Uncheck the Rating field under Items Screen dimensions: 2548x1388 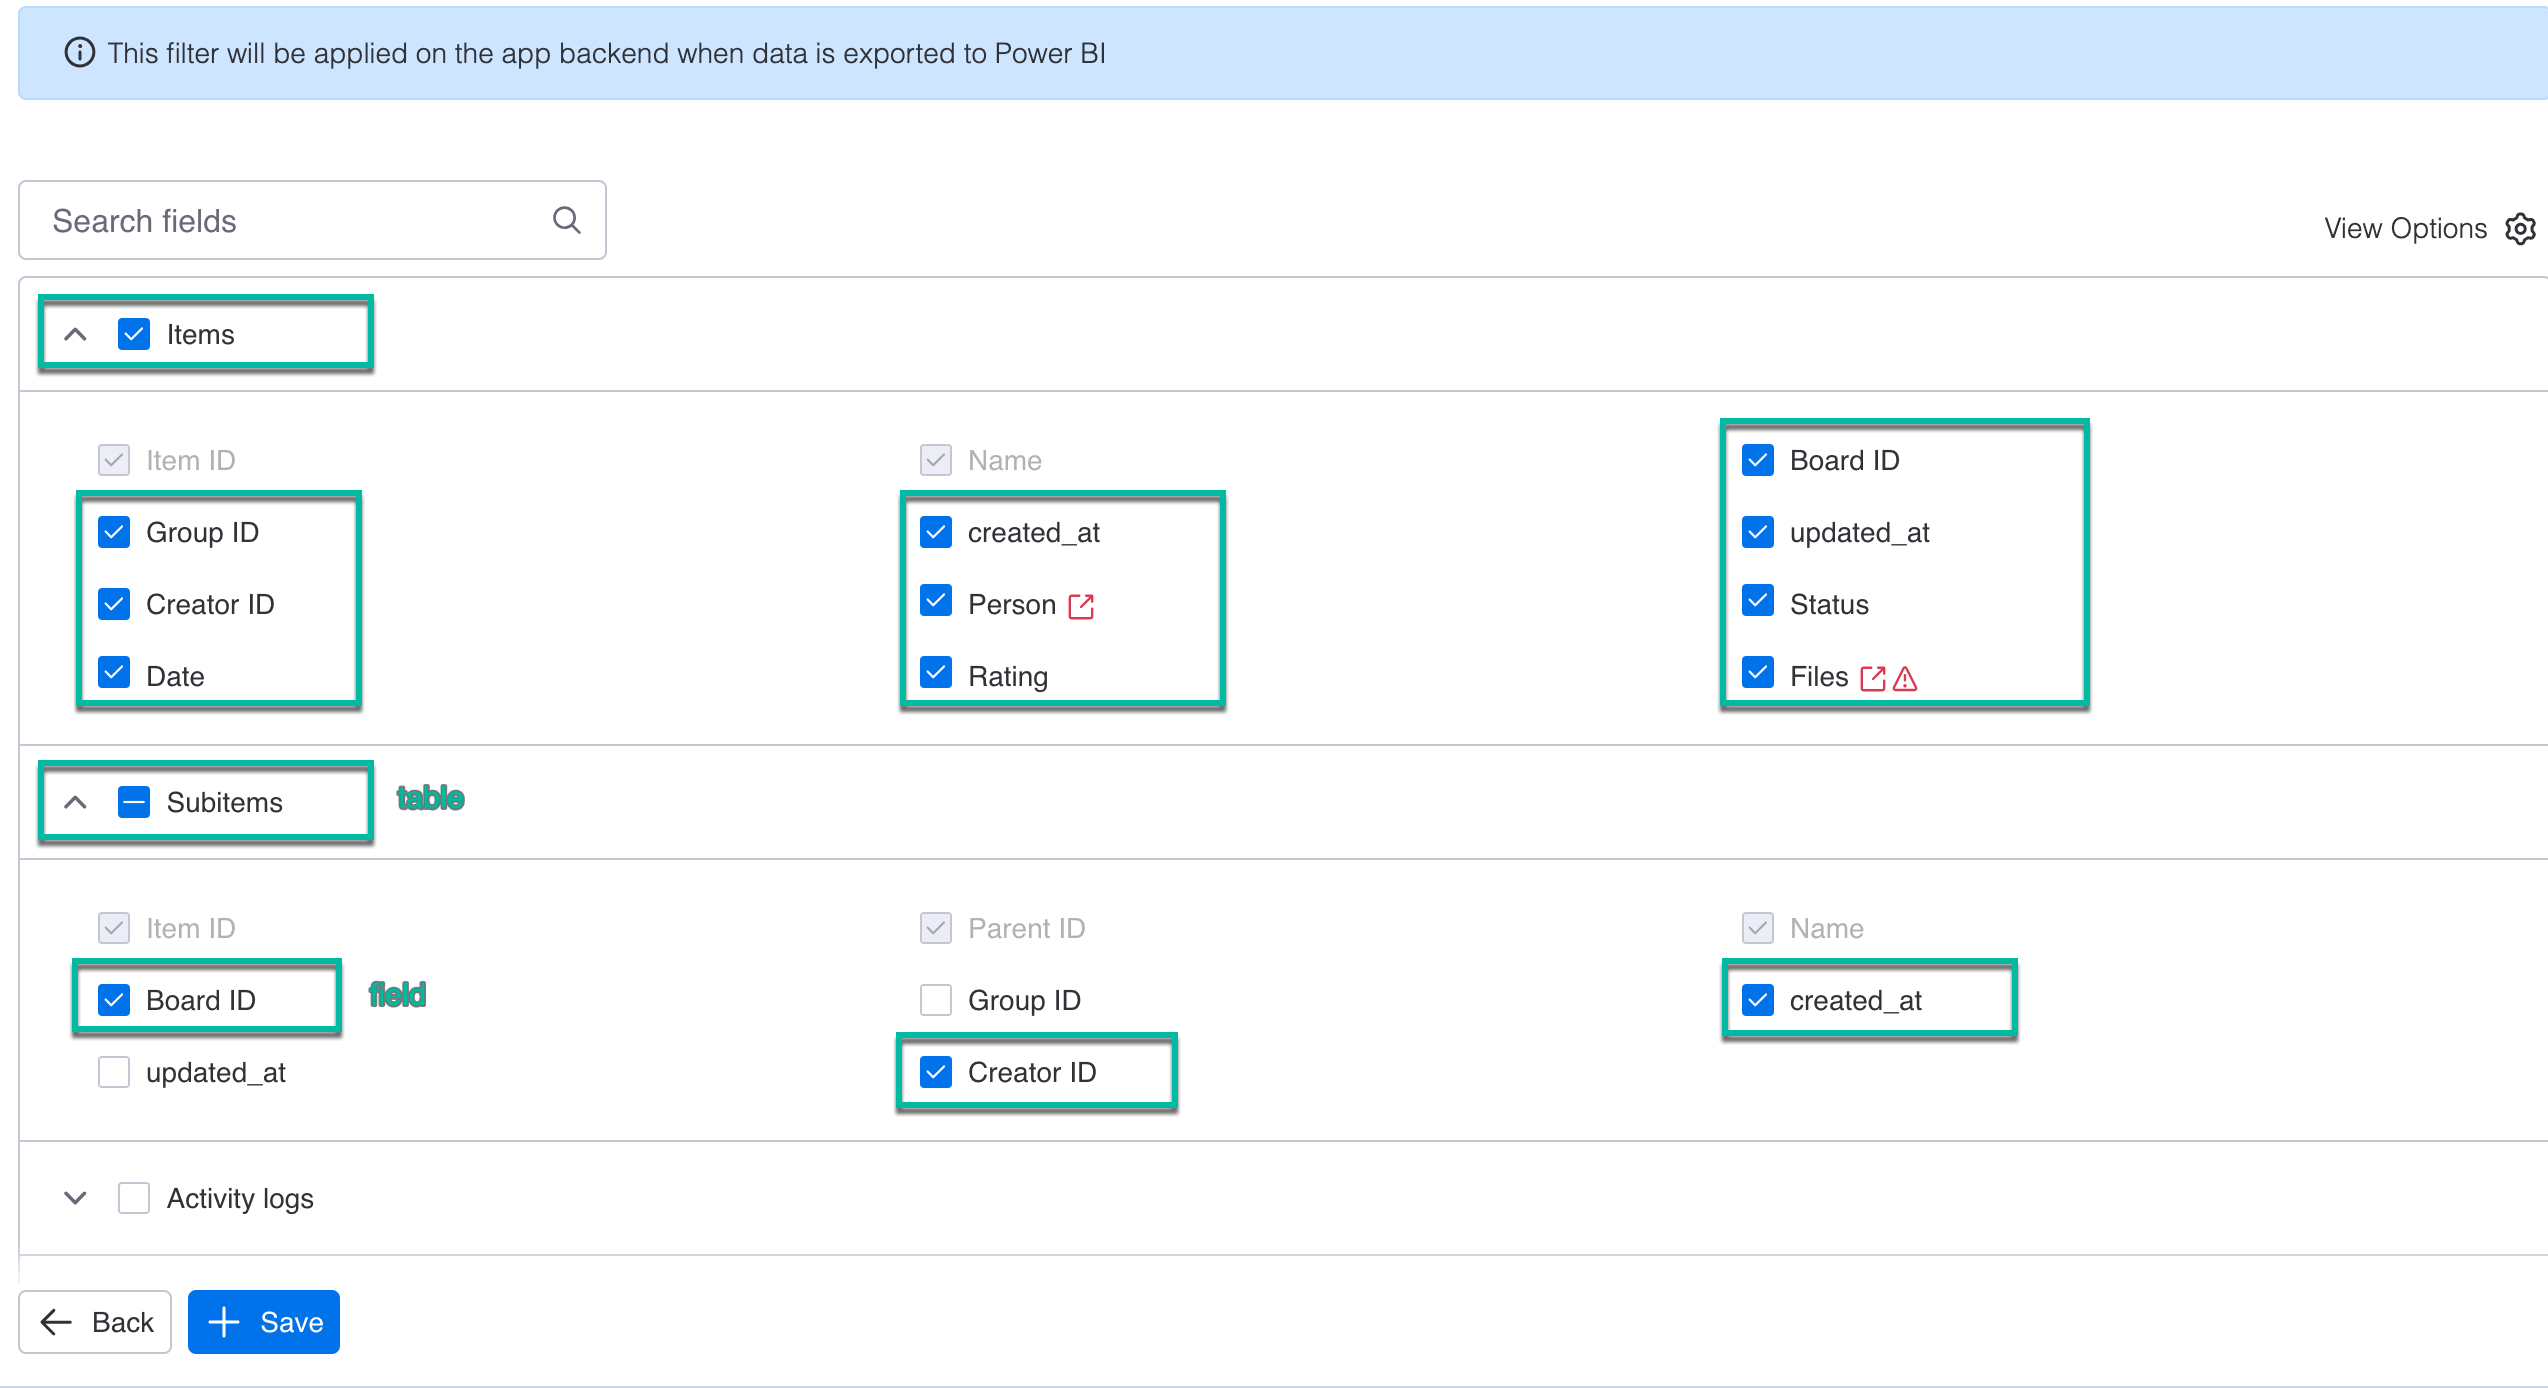click(935, 674)
